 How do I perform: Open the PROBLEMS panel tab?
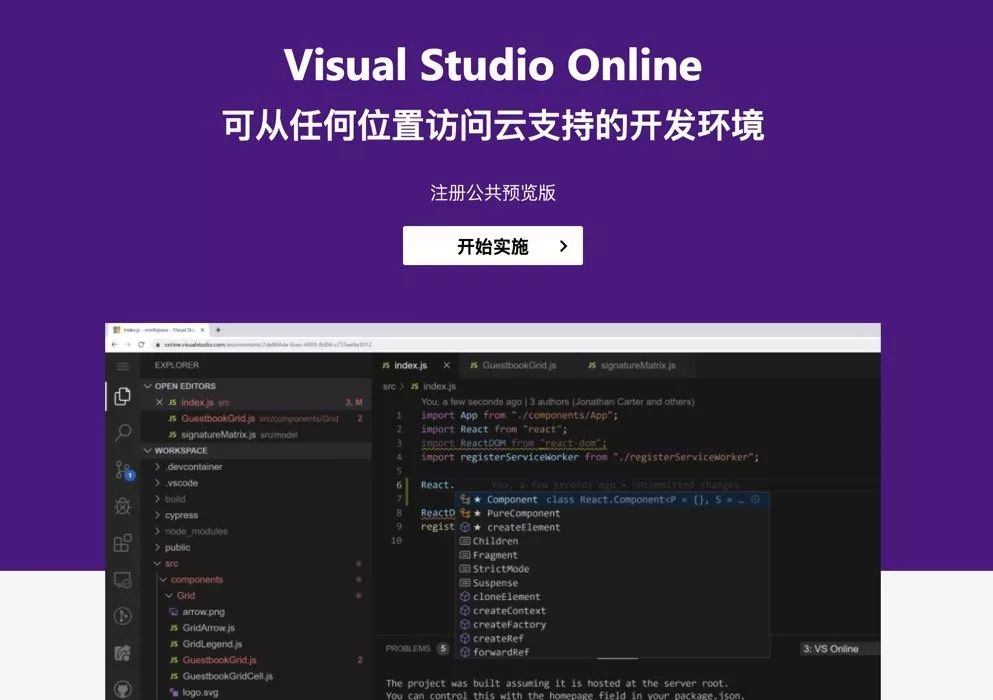click(x=408, y=649)
